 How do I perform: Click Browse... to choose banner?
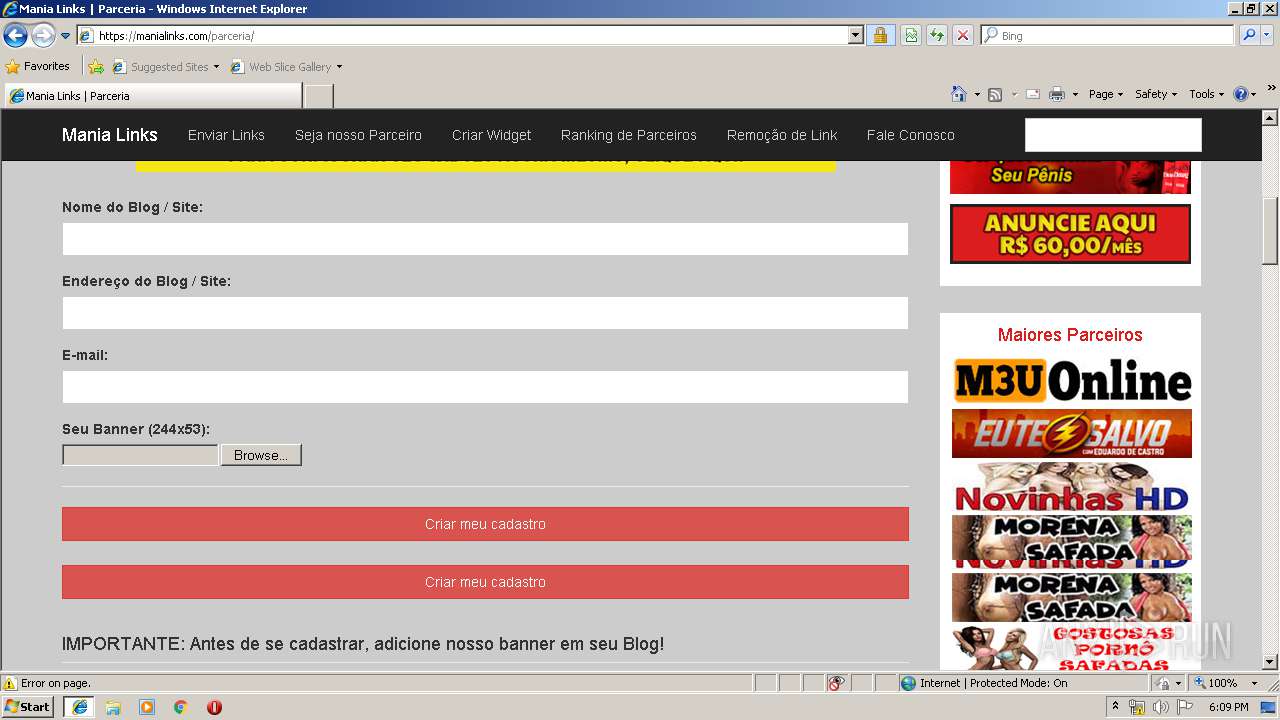click(x=261, y=455)
